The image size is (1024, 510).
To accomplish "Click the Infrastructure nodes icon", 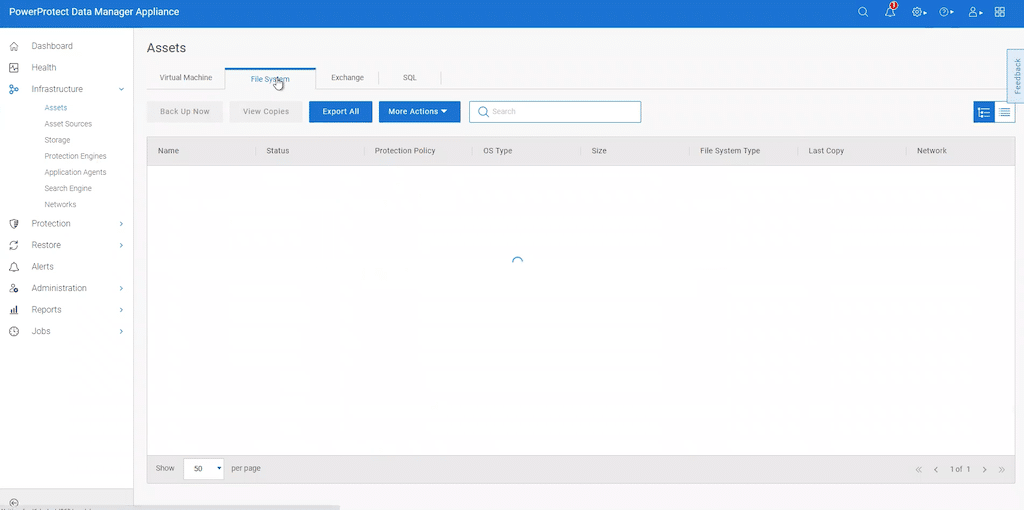I will [x=14, y=89].
